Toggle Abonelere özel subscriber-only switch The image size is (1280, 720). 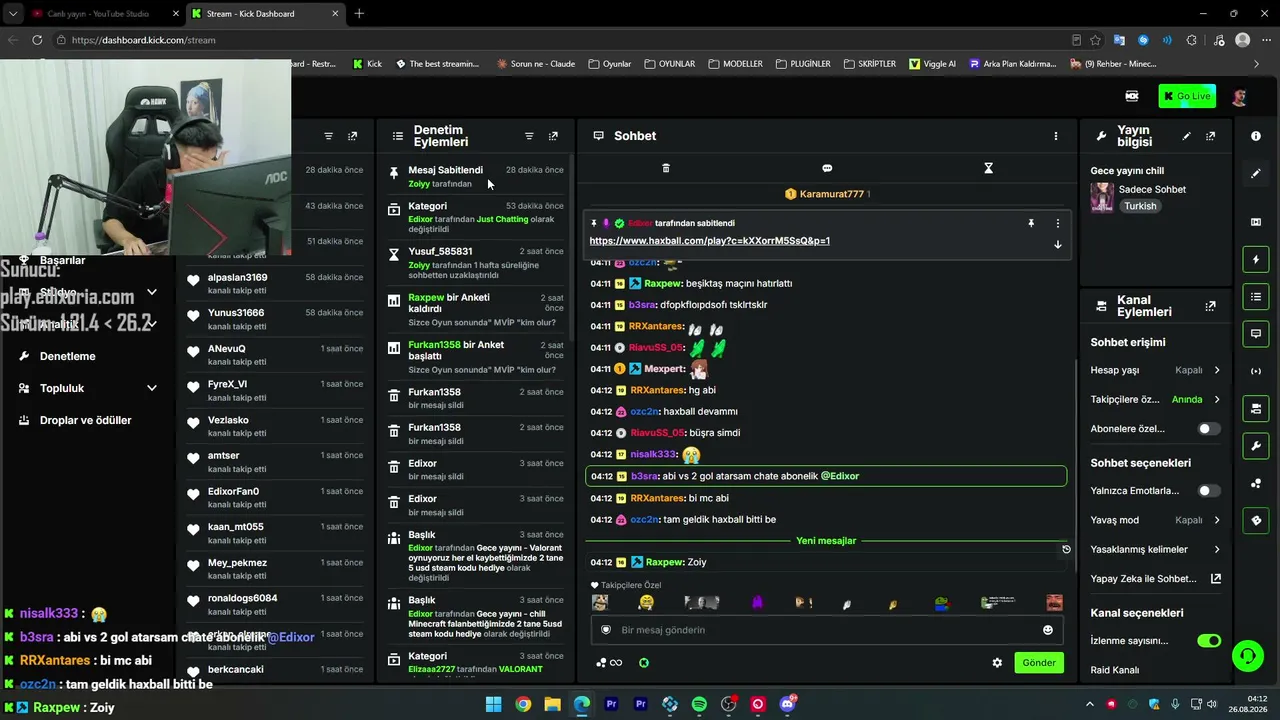[1209, 429]
